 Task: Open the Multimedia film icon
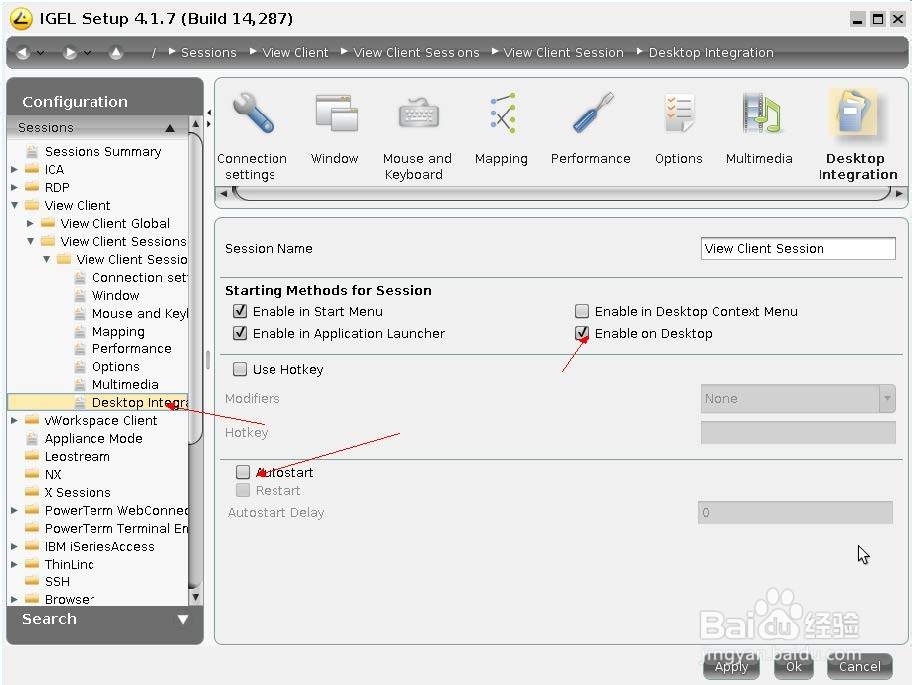click(760, 113)
